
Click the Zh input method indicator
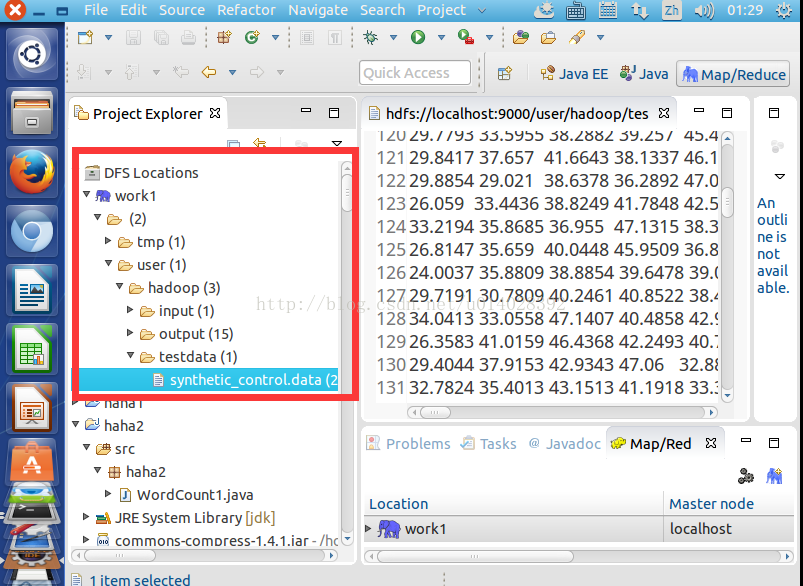[x=671, y=10]
